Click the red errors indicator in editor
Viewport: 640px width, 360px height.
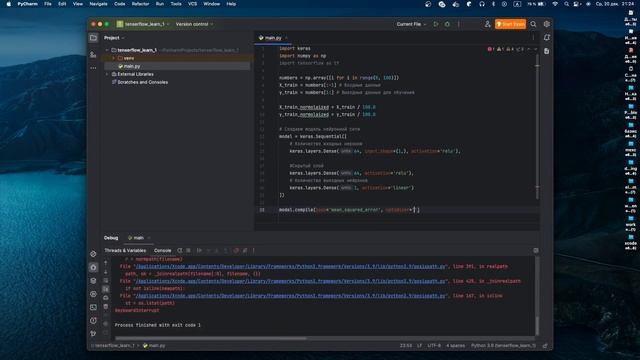(491, 49)
